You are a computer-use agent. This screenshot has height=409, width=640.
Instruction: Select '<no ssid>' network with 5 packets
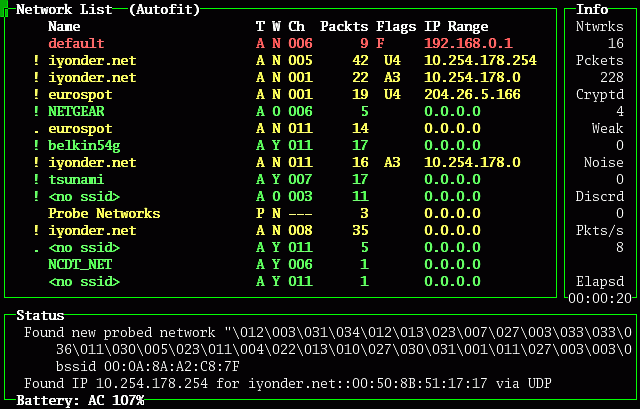coord(84,248)
